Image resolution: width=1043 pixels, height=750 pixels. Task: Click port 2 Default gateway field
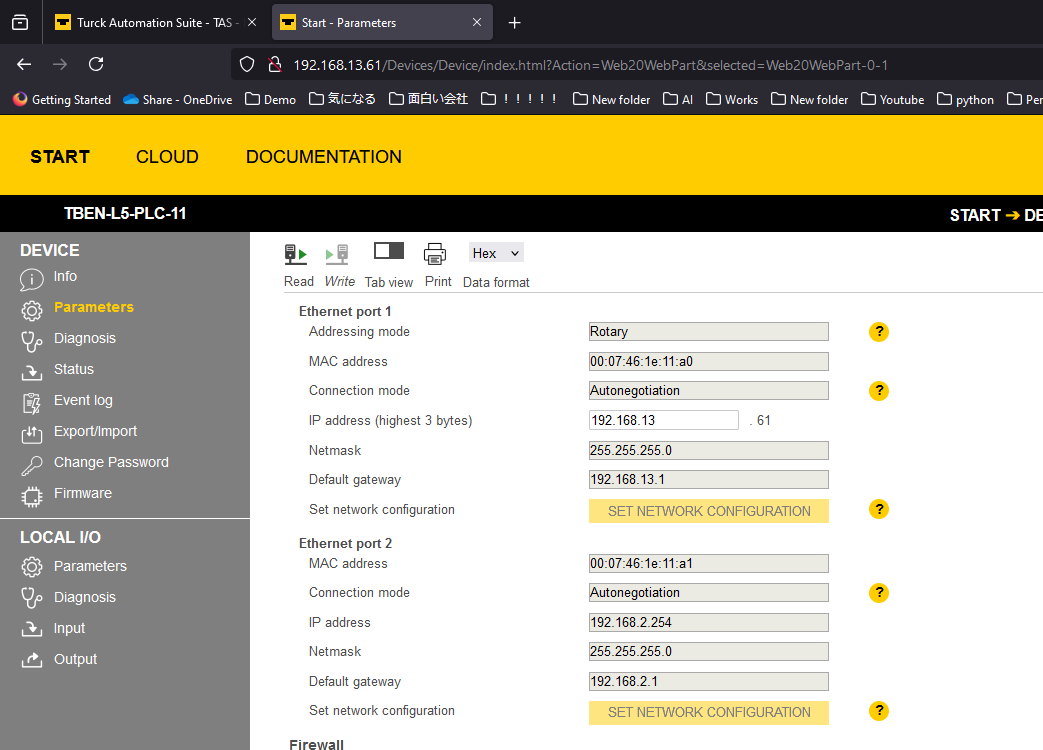pos(708,682)
